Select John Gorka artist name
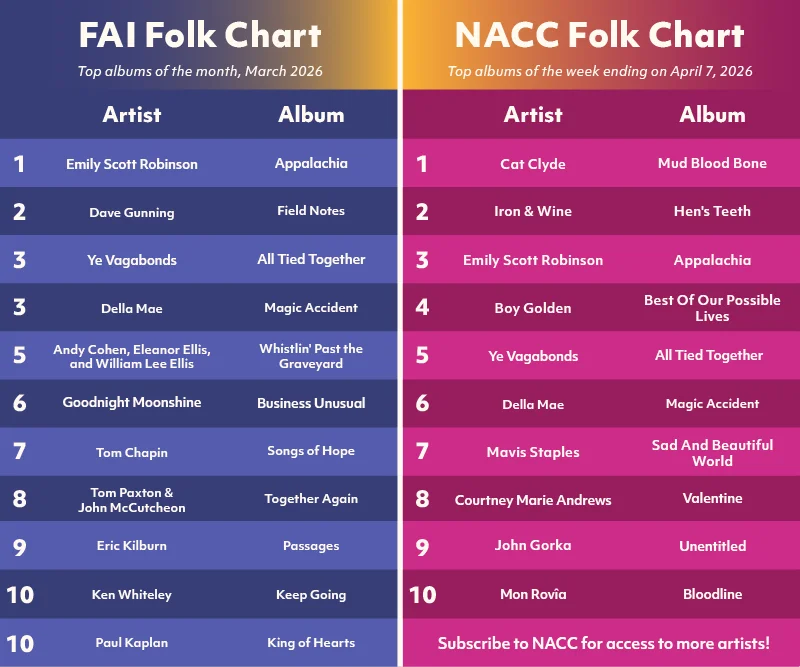This screenshot has width=800, height=667. (533, 546)
